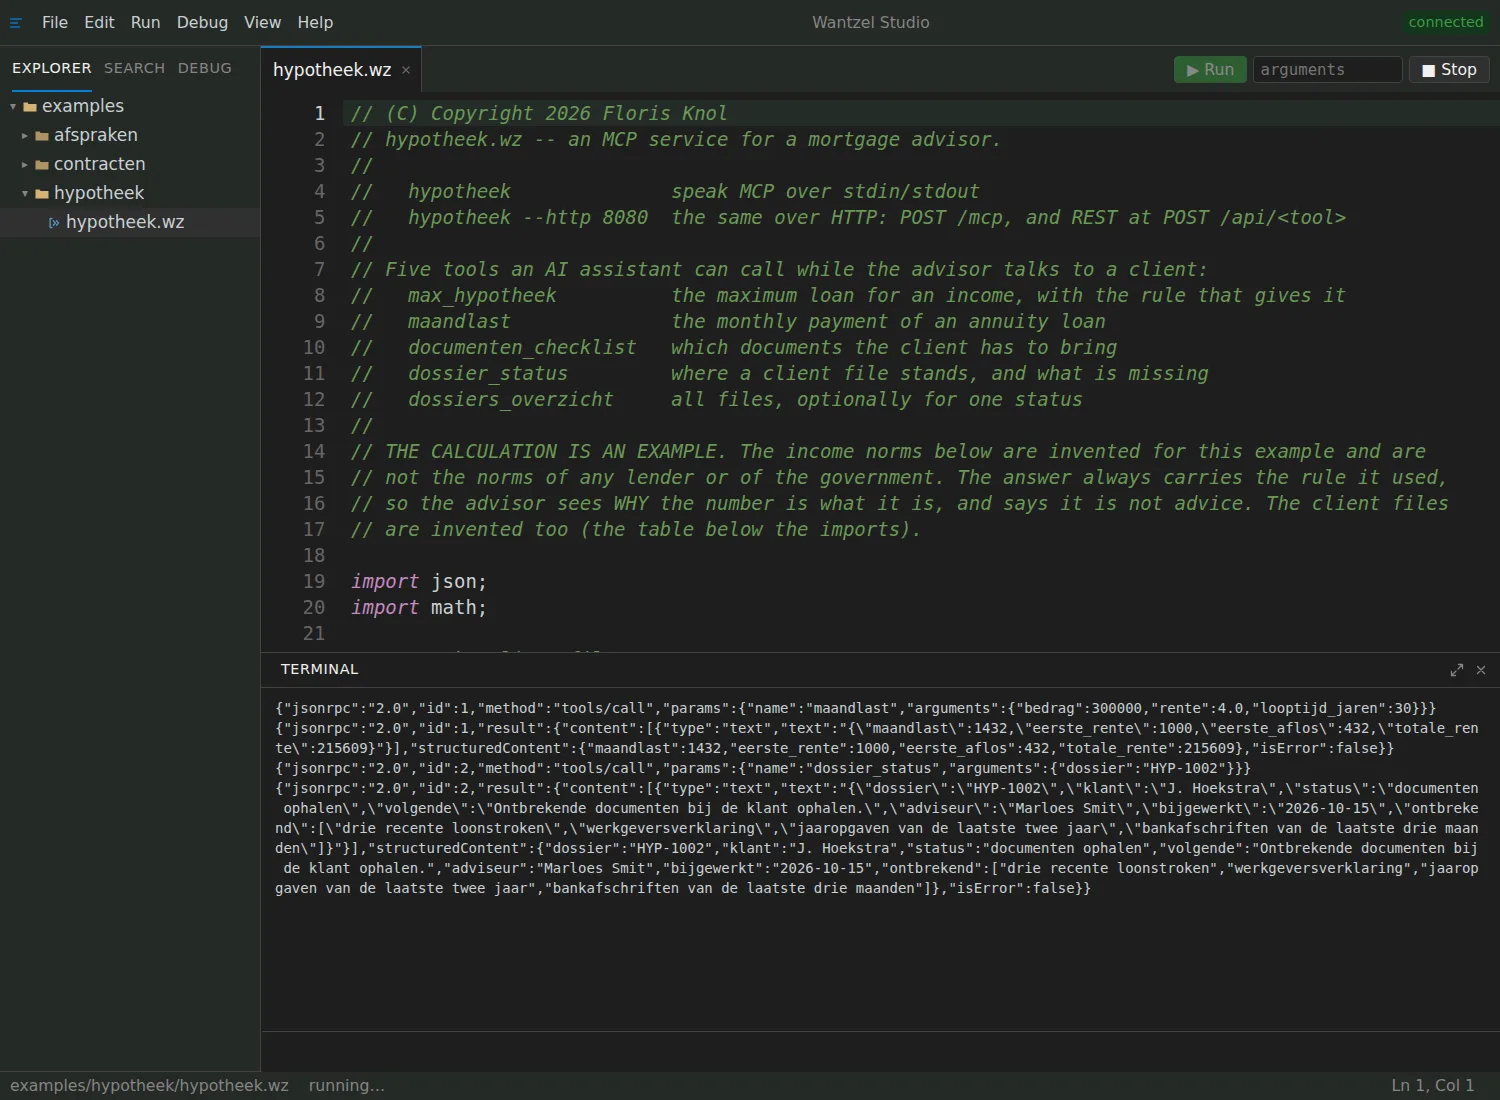Click the Stop button
The height and width of the screenshot is (1100, 1500).
[x=1449, y=70]
